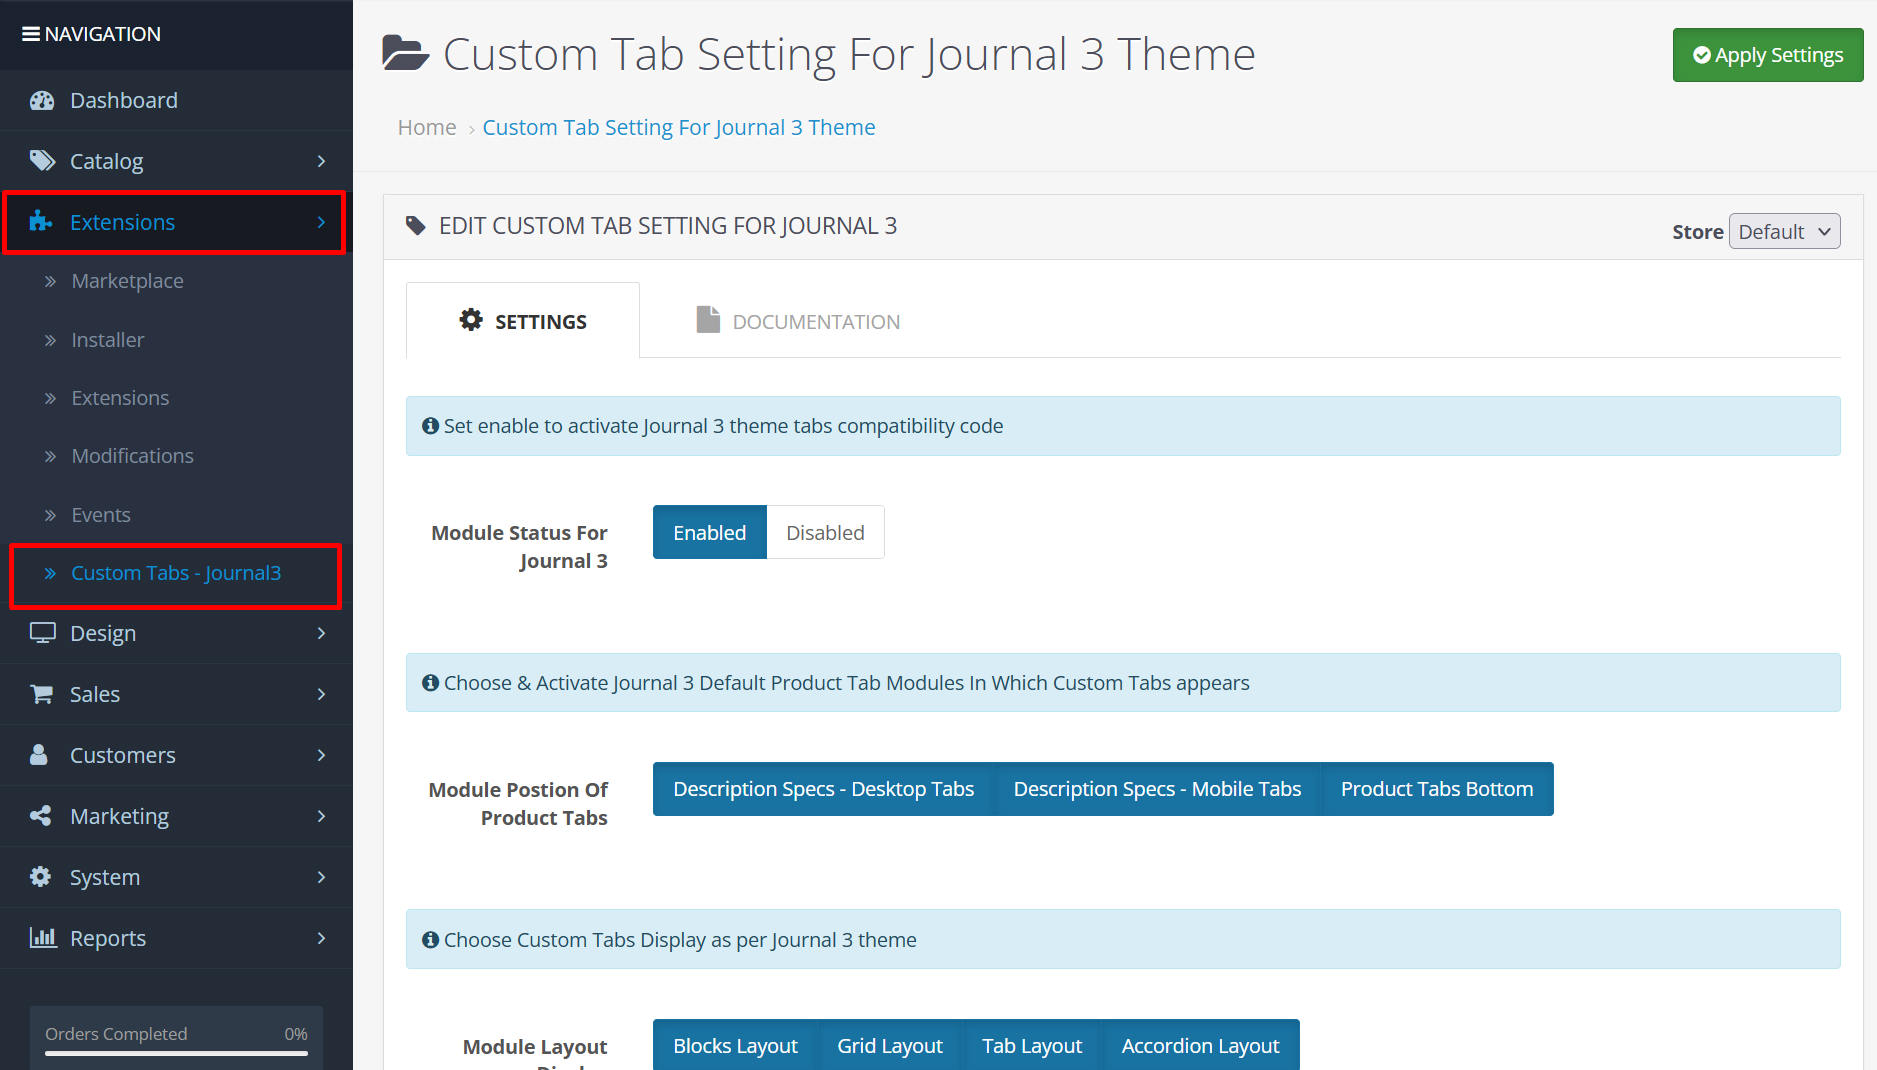Click the Dashboard gauge icon

tap(42, 100)
